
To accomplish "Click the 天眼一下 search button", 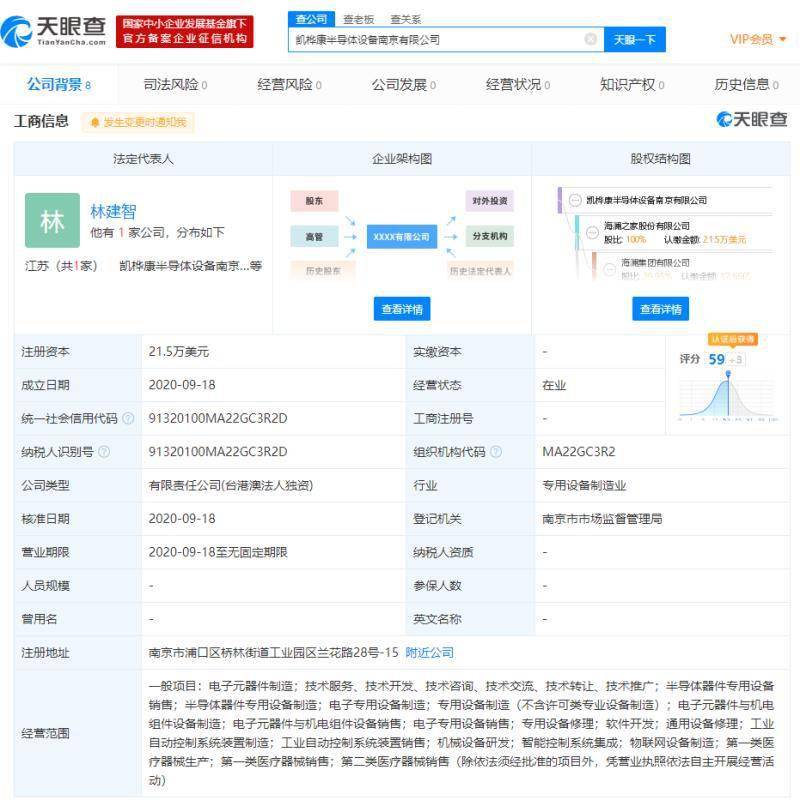I will pyautogui.click(x=635, y=39).
